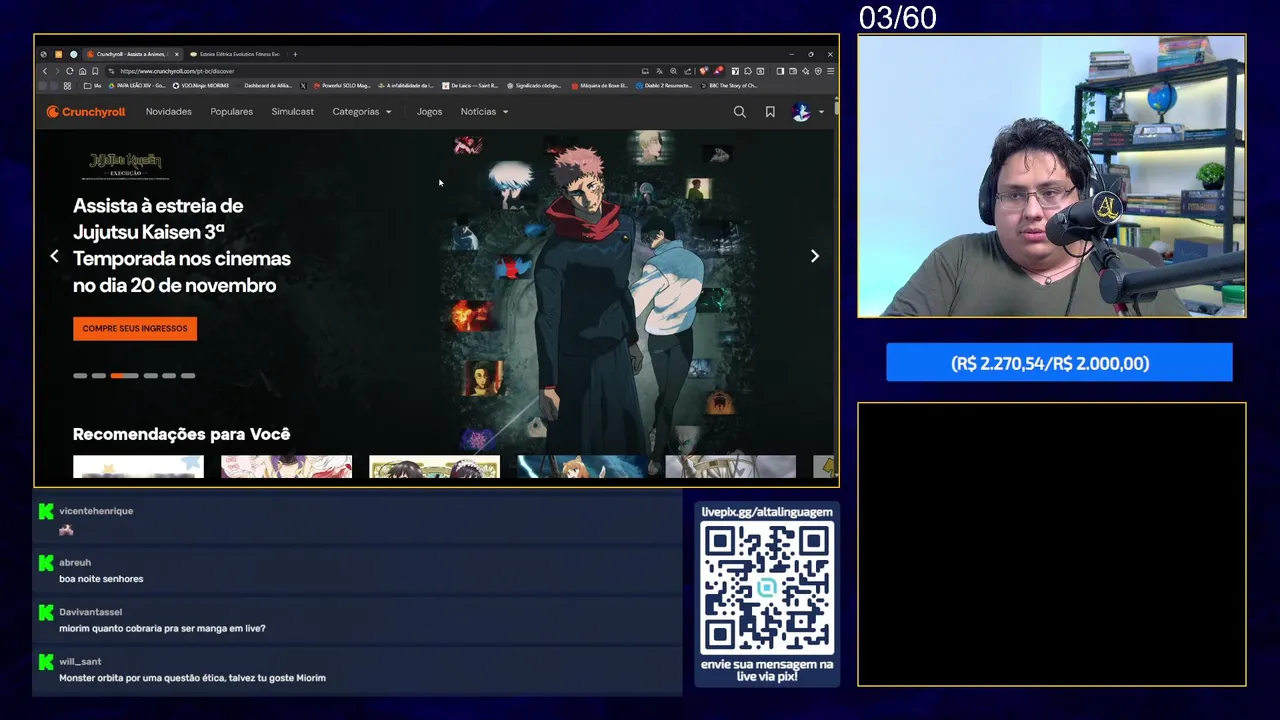Click the Jujutsu Kaisen Execução logo
This screenshot has width=1280, height=720.
click(126, 165)
